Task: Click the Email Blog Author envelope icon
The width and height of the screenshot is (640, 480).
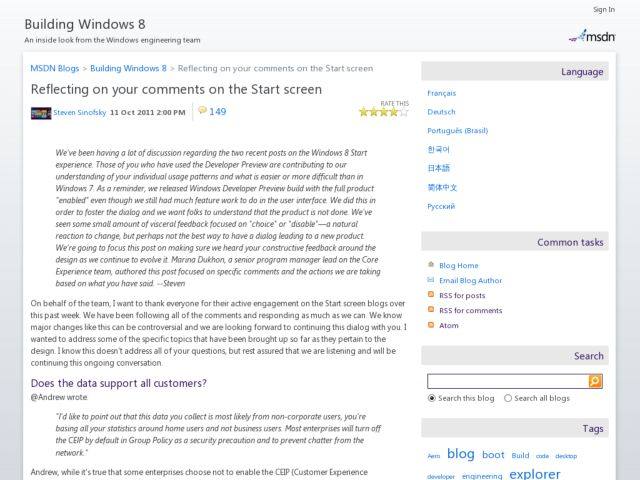Action: (x=430, y=281)
